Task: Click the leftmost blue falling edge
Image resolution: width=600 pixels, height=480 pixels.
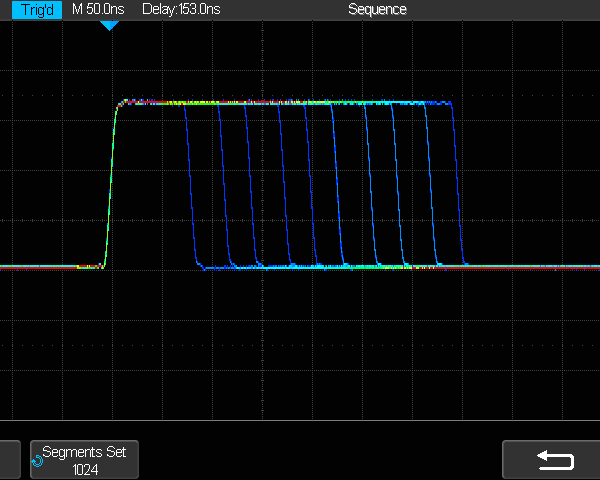Action: [x=190, y=185]
